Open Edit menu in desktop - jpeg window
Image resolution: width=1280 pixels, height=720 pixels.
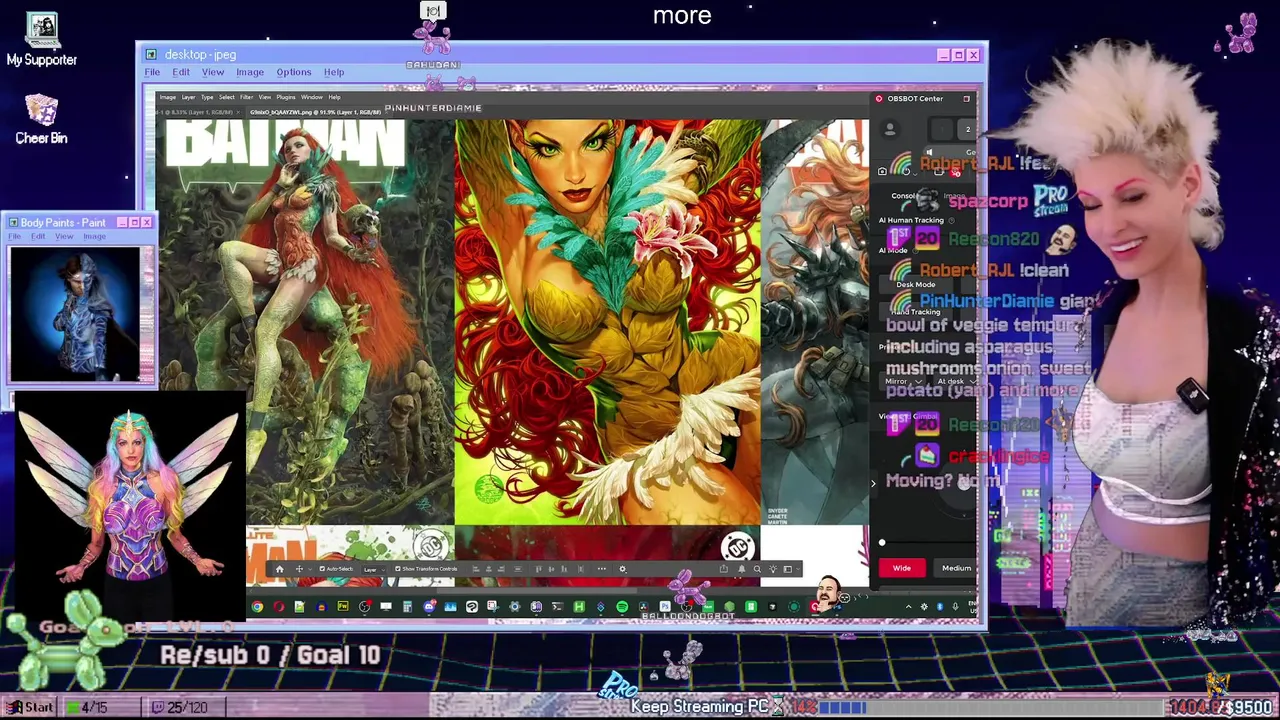tap(181, 72)
